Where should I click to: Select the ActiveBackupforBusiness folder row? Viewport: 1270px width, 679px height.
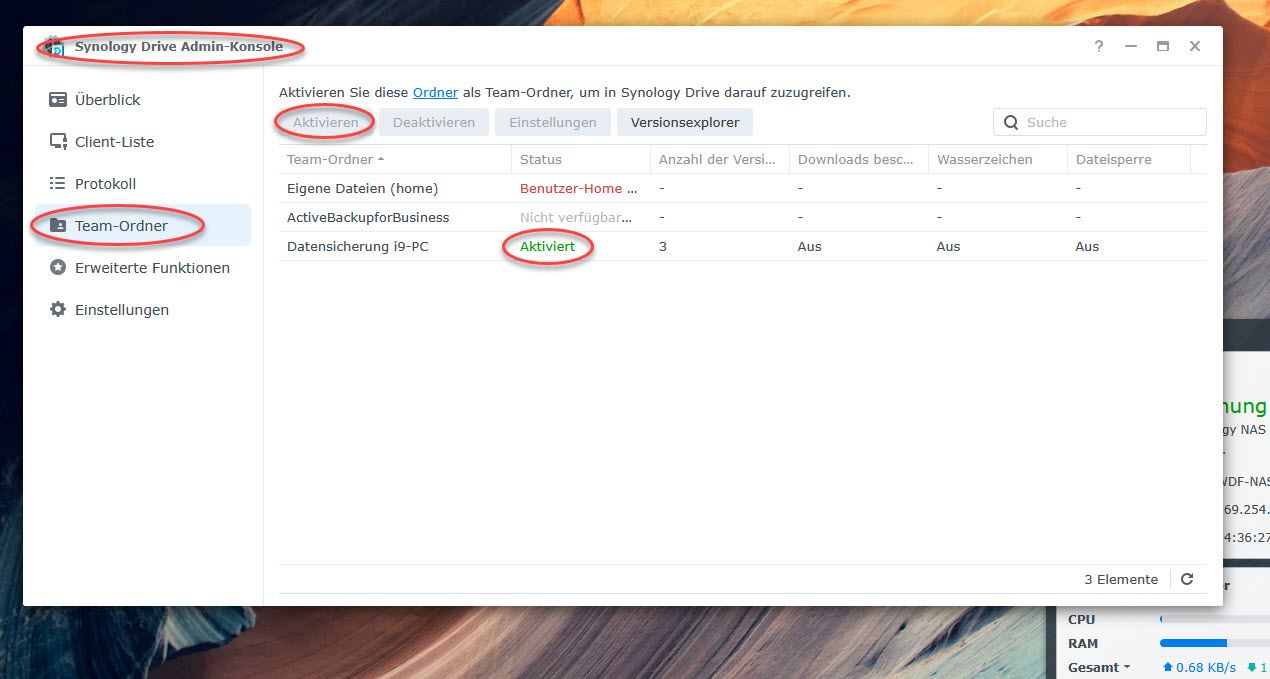pos(367,217)
